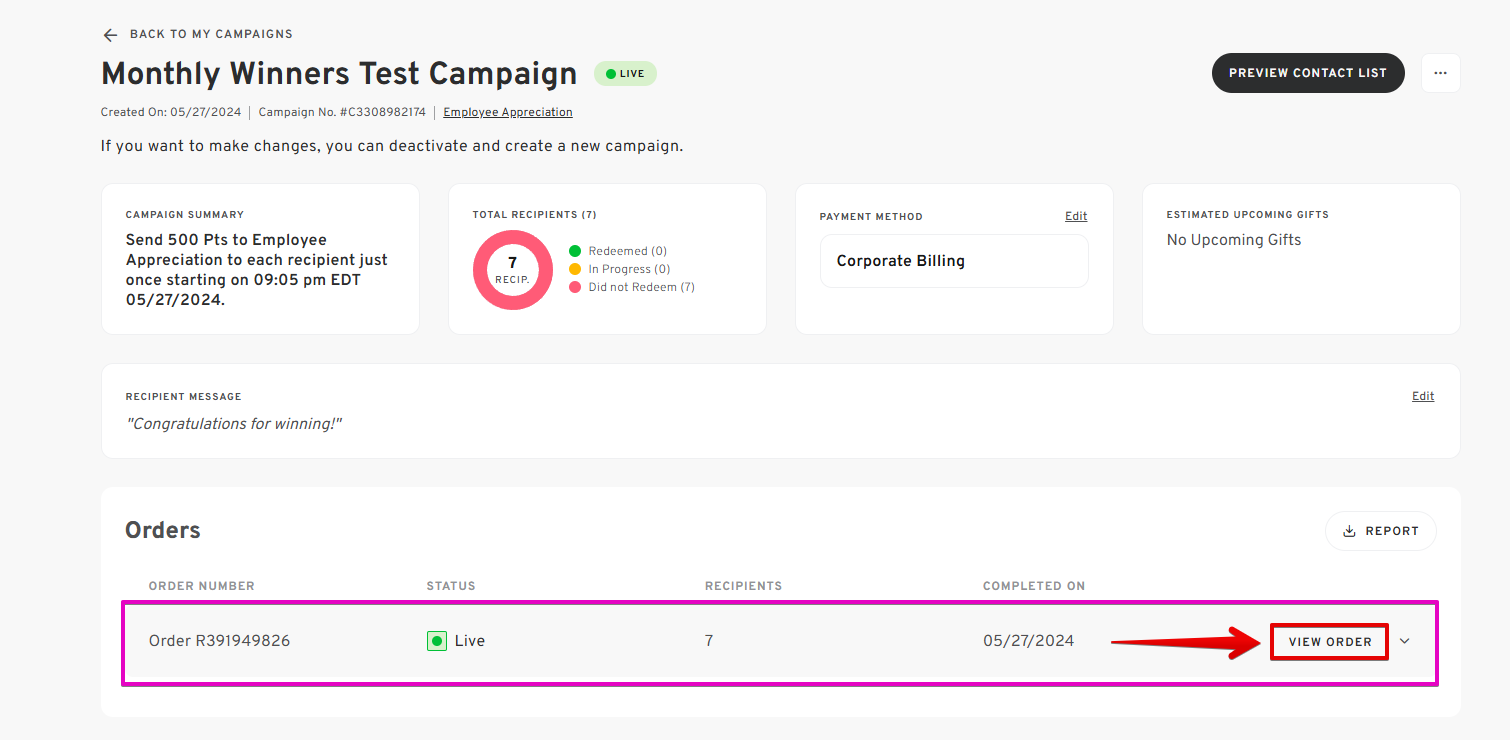Screen dimensions: 1510x740
Task: Click completed date 05/27/2024 in order row
Action: (1028, 641)
